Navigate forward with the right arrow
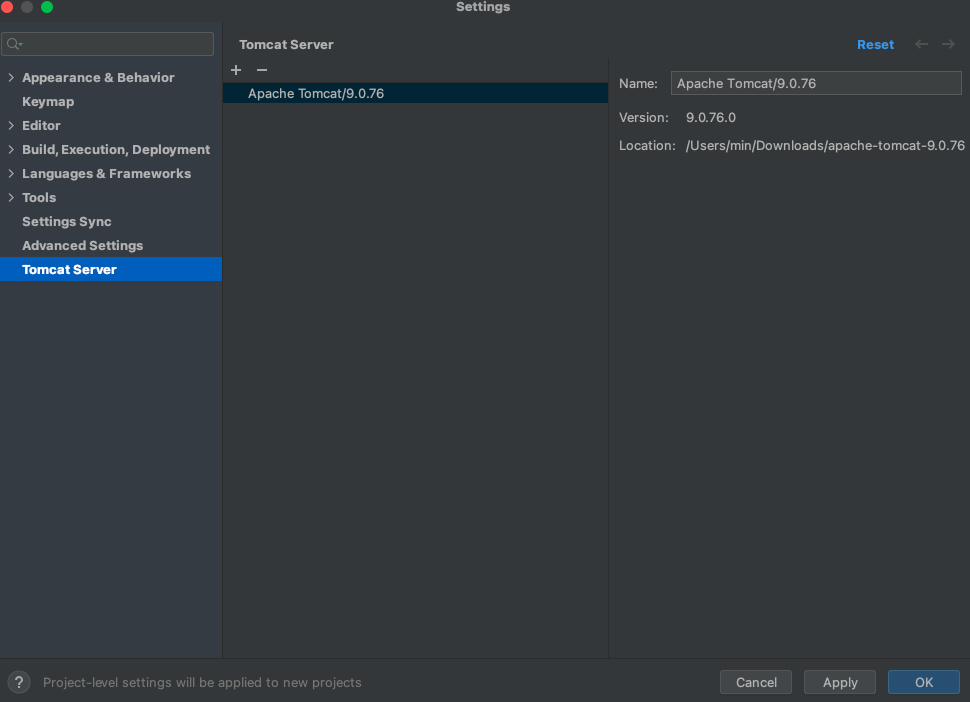 (948, 45)
